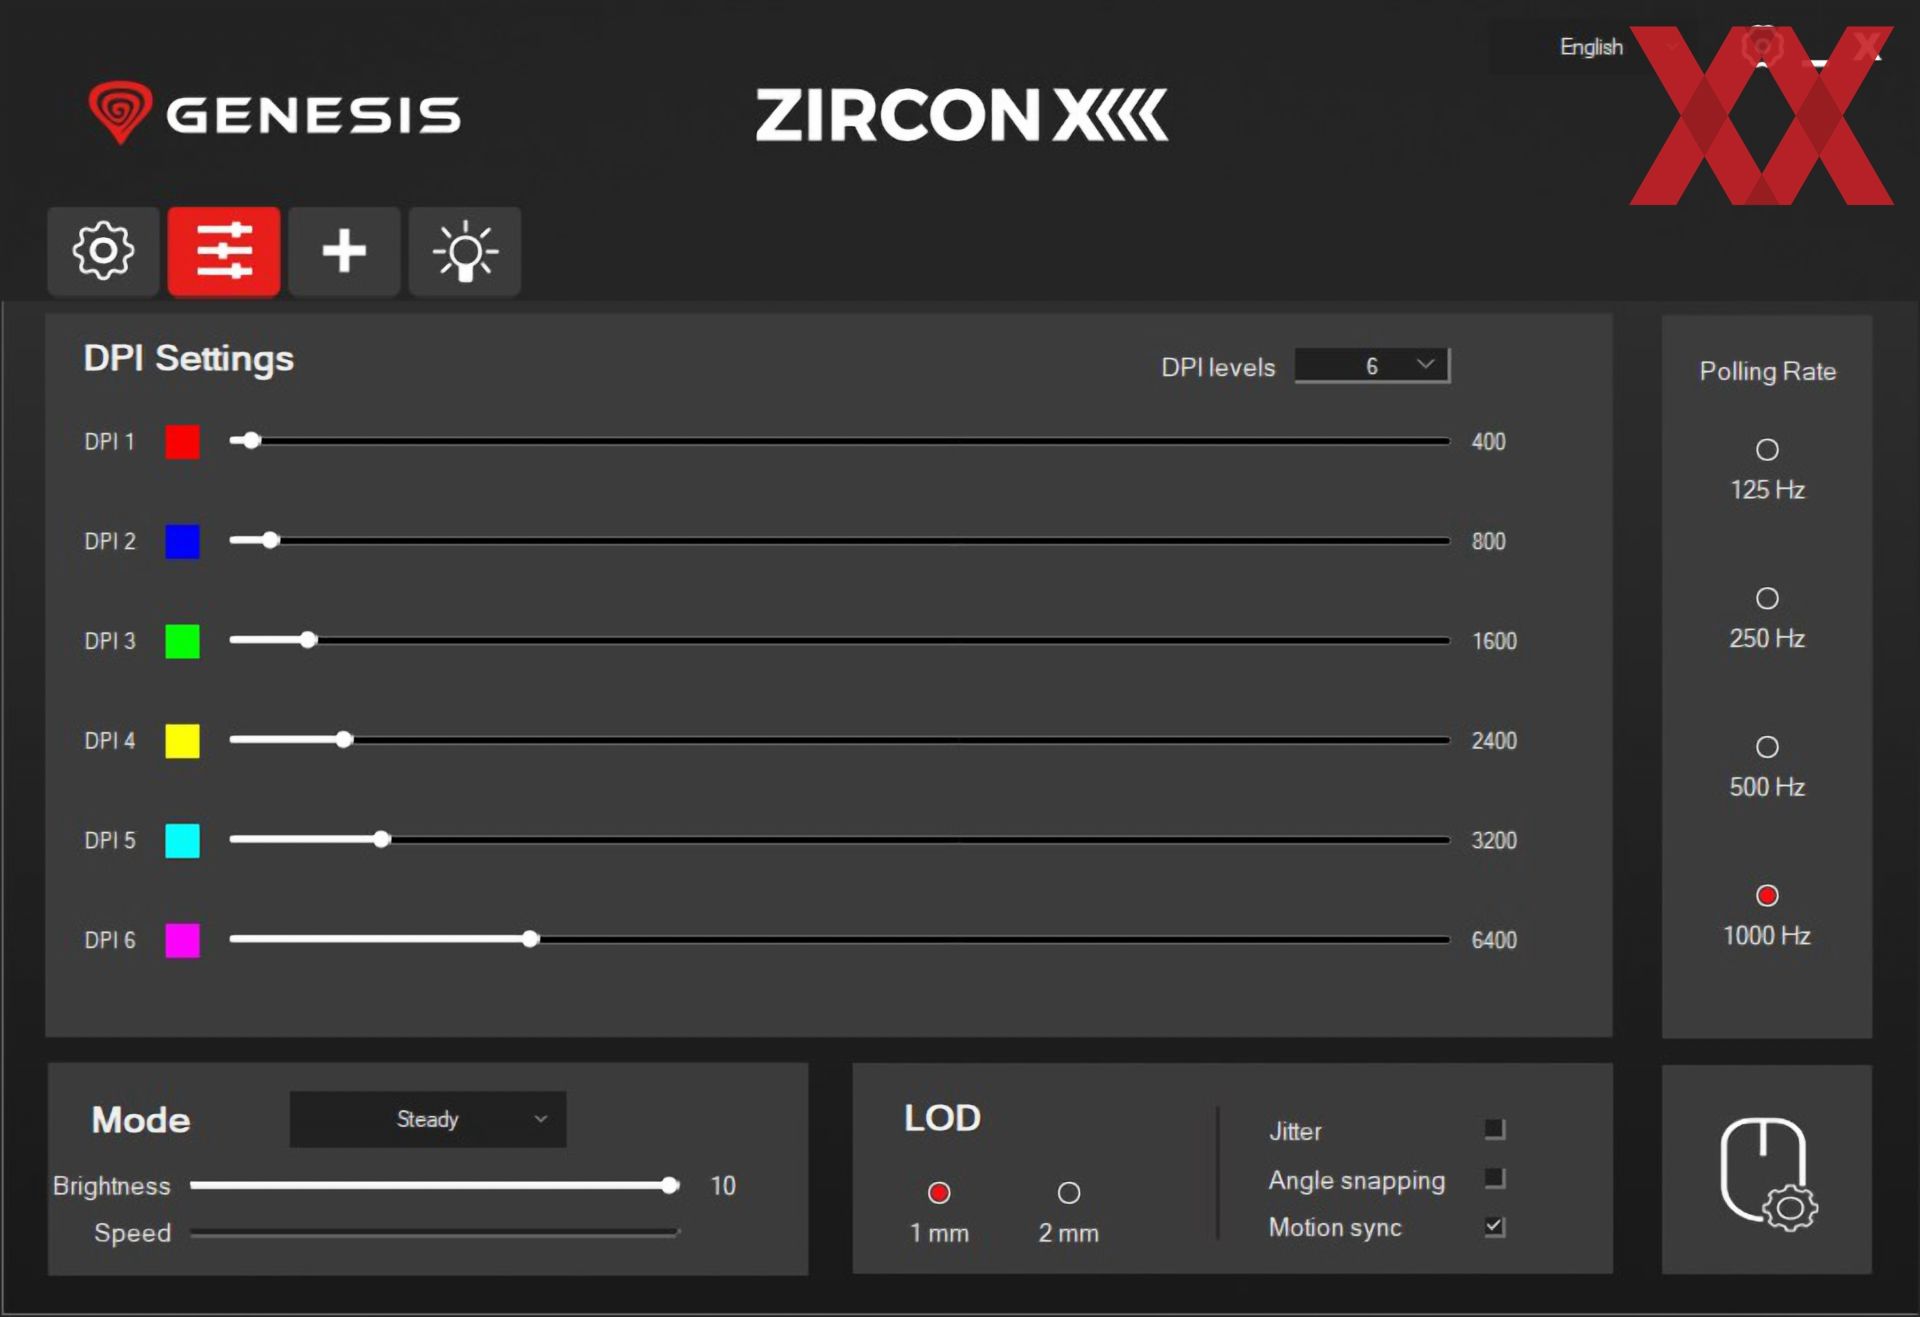Open the general settings gear tab
1920x1317 pixels.
pyautogui.click(x=103, y=251)
